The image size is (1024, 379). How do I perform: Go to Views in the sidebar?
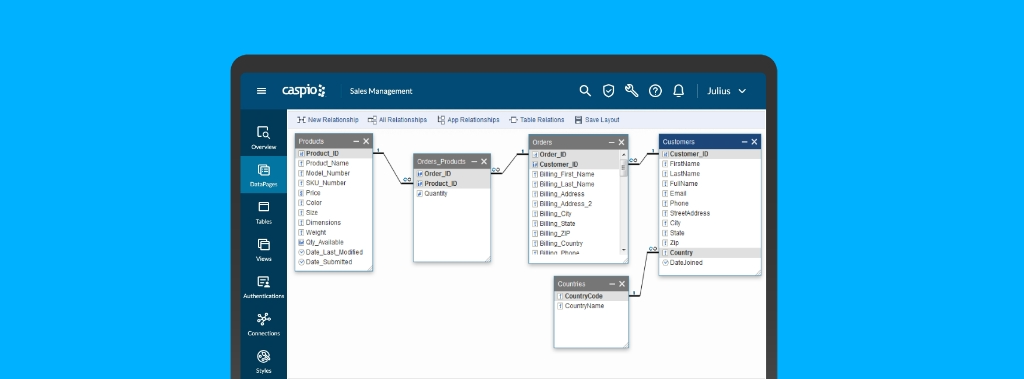264,249
